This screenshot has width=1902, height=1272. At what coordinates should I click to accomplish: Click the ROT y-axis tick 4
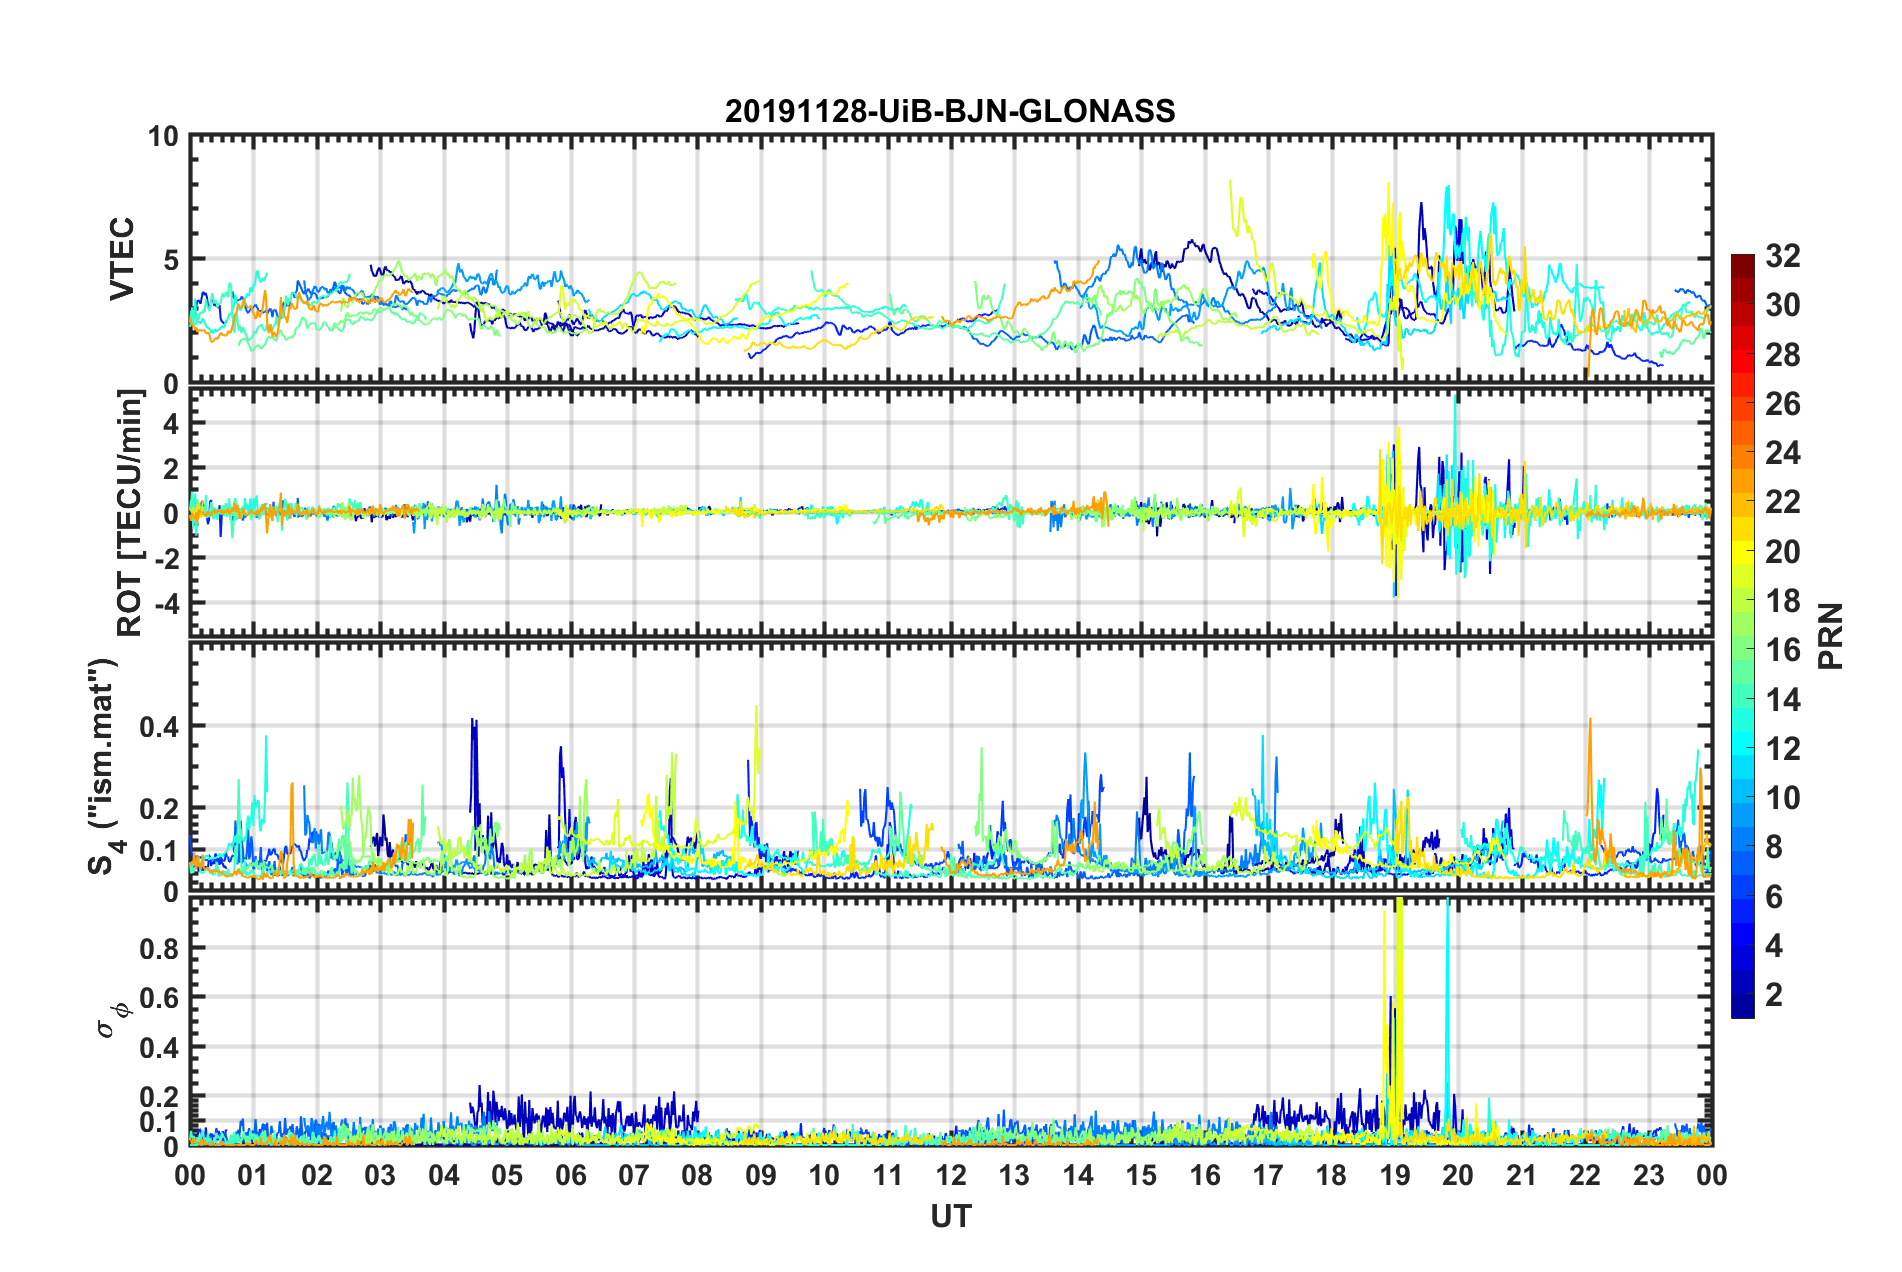(171, 425)
